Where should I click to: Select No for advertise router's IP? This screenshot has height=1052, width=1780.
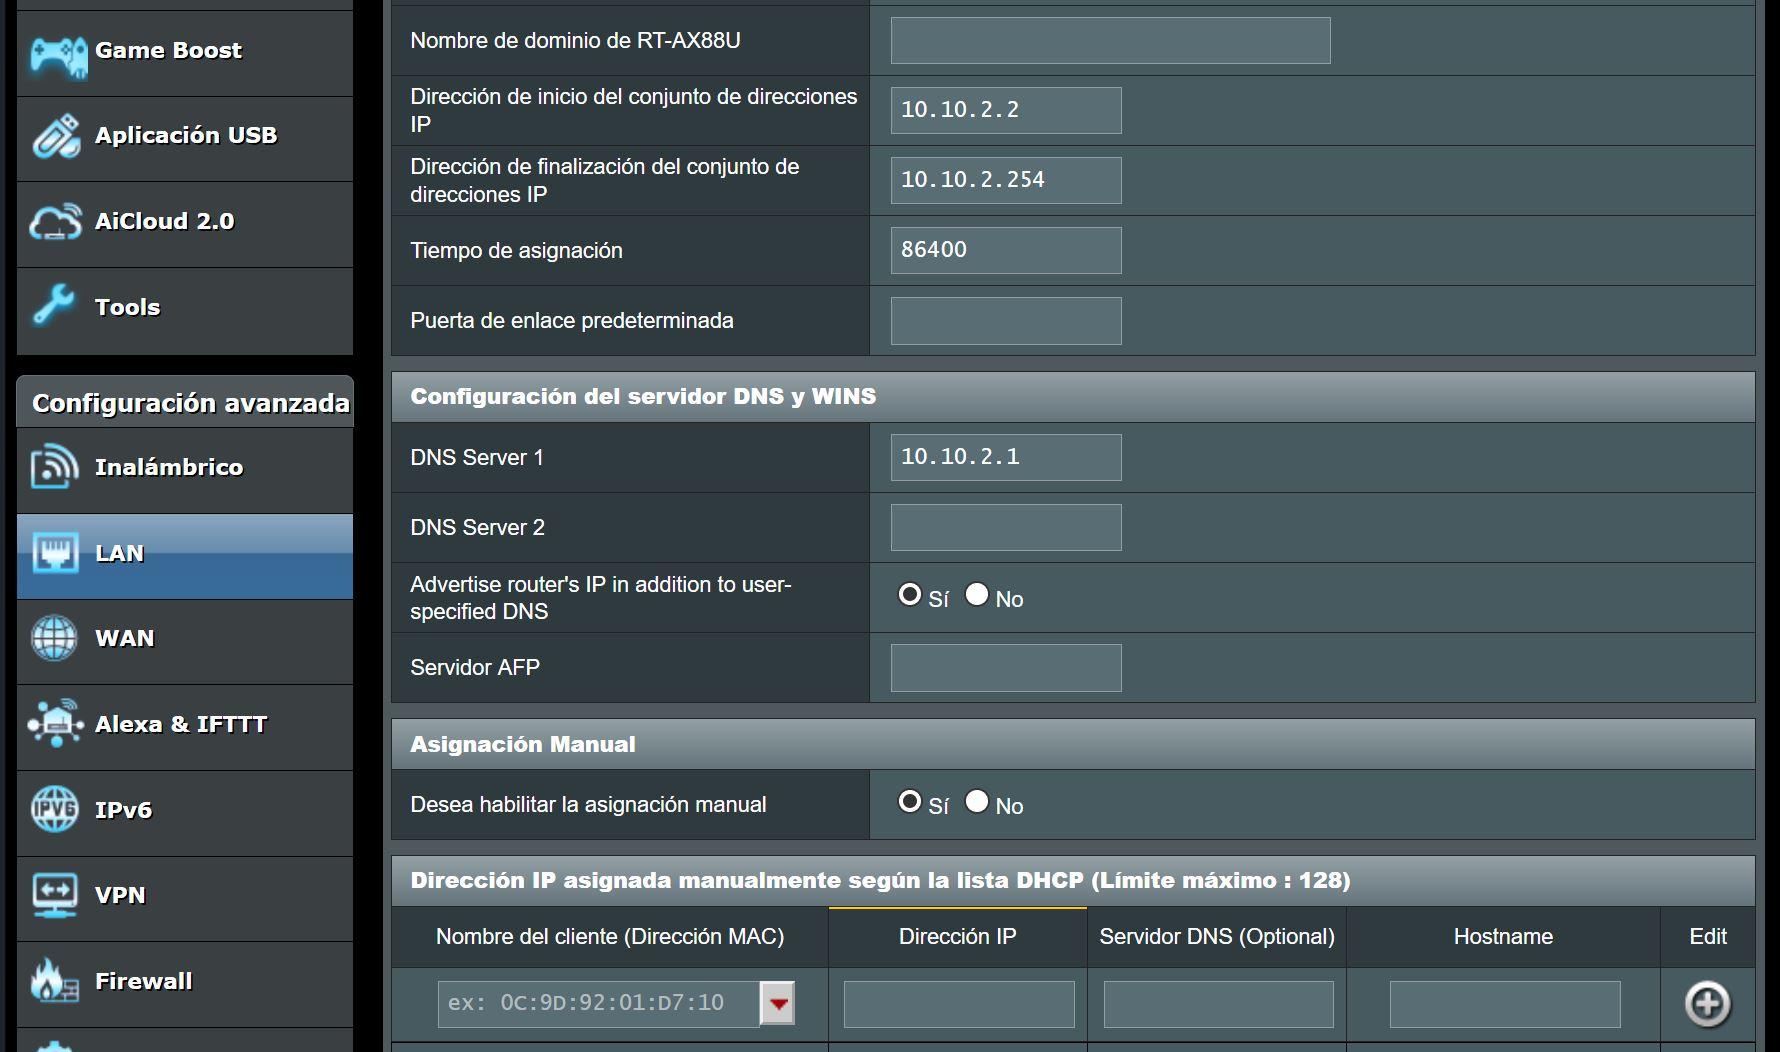977,595
